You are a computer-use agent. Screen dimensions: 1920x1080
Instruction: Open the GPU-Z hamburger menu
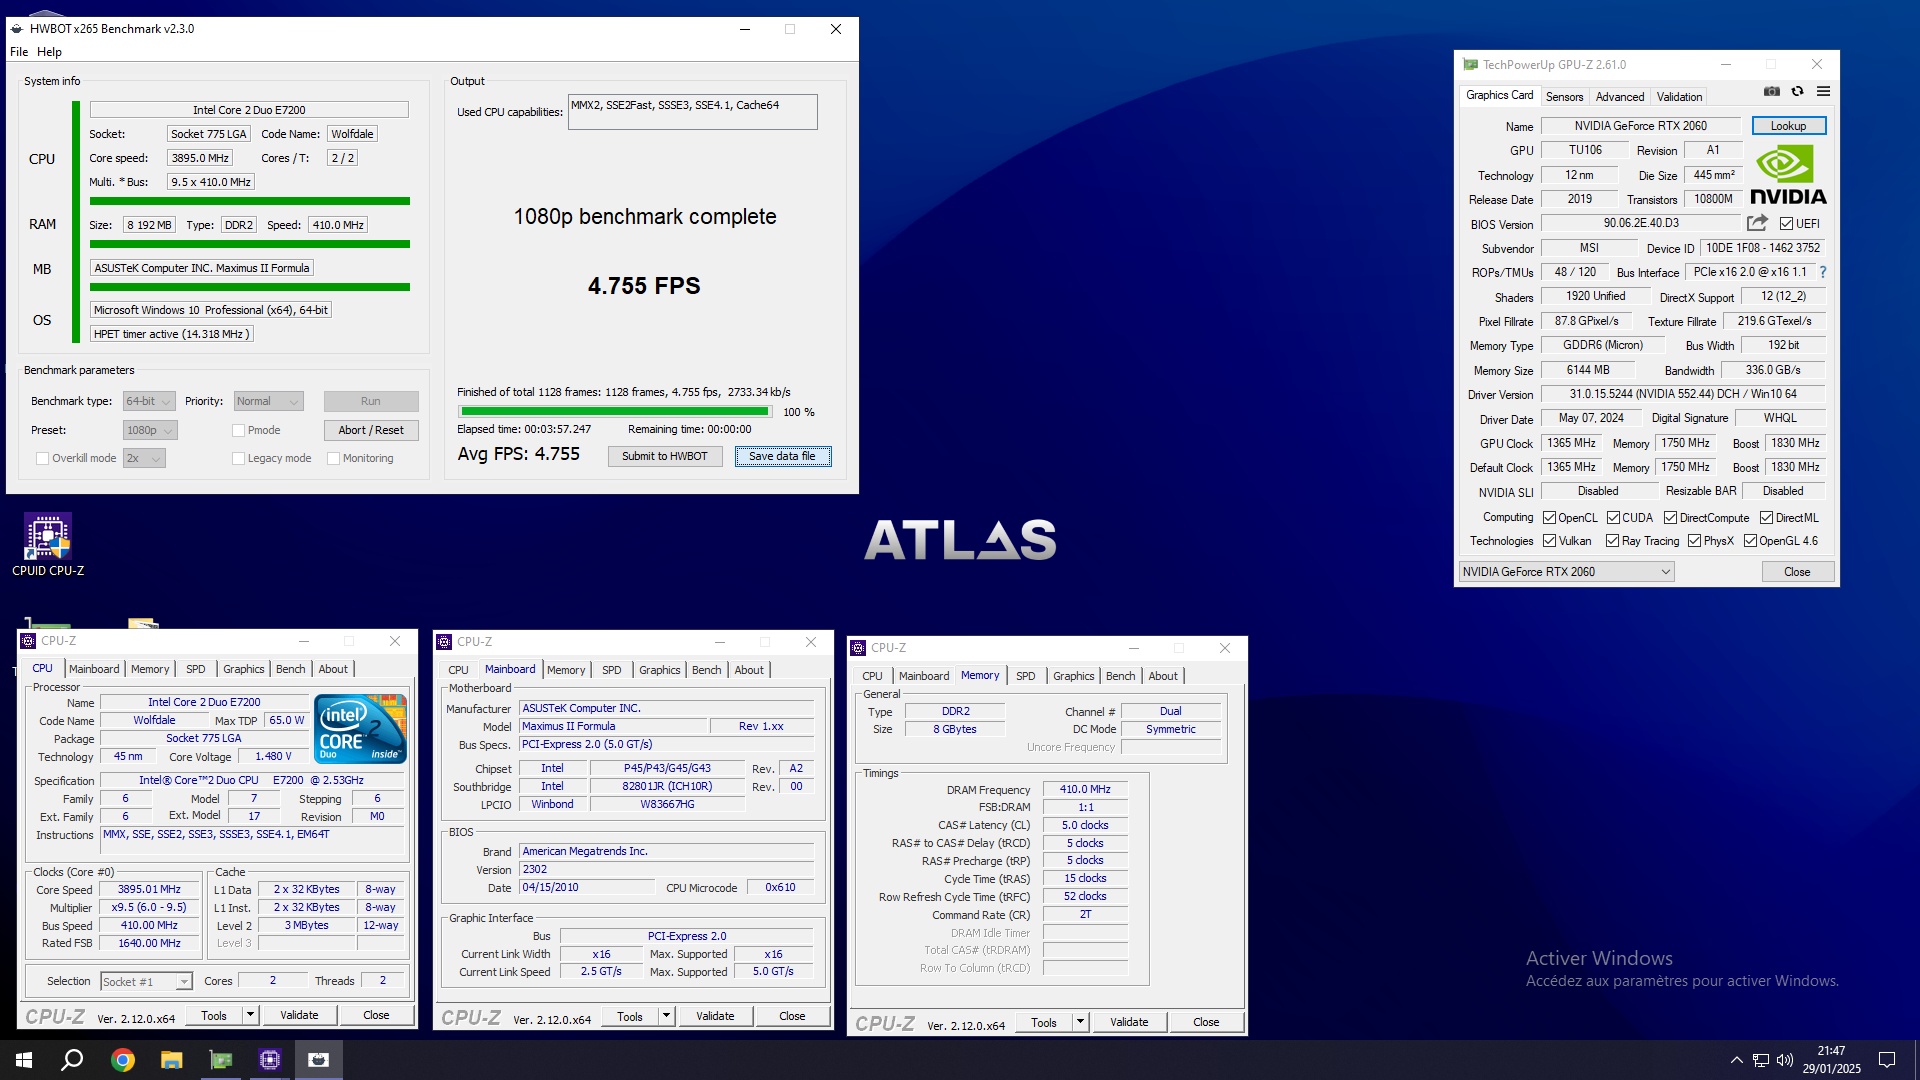[x=1823, y=91]
